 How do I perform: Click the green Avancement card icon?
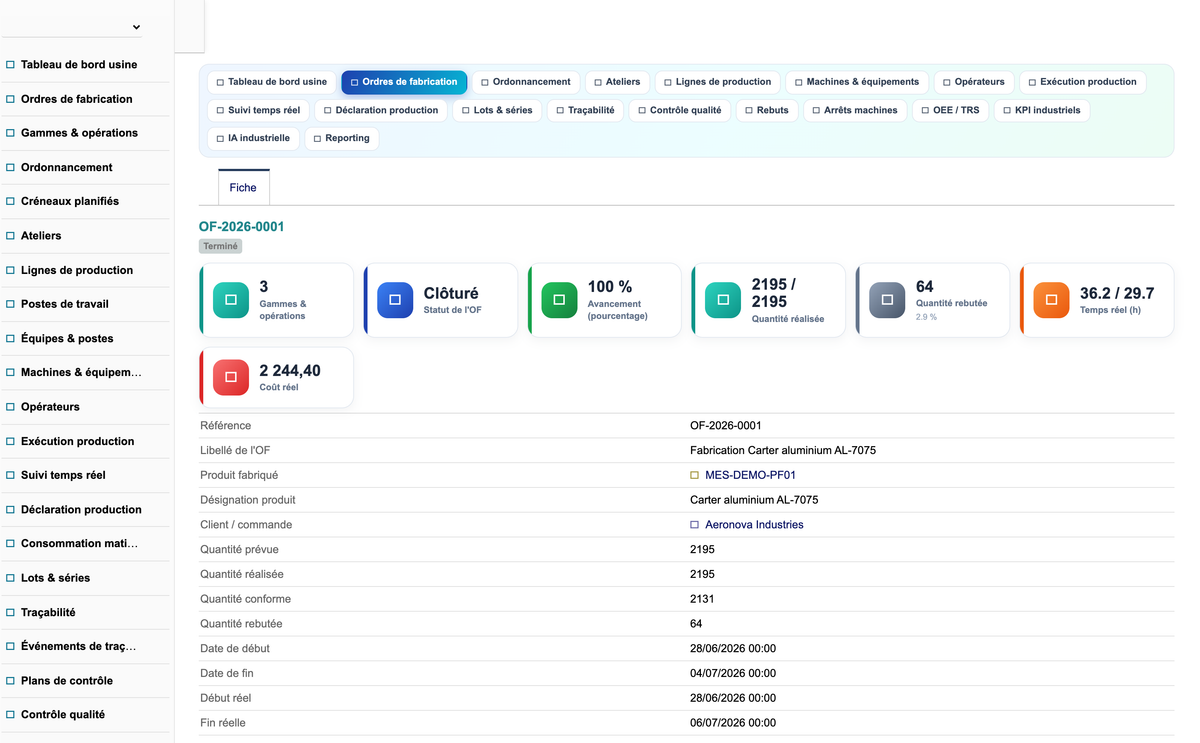click(559, 300)
